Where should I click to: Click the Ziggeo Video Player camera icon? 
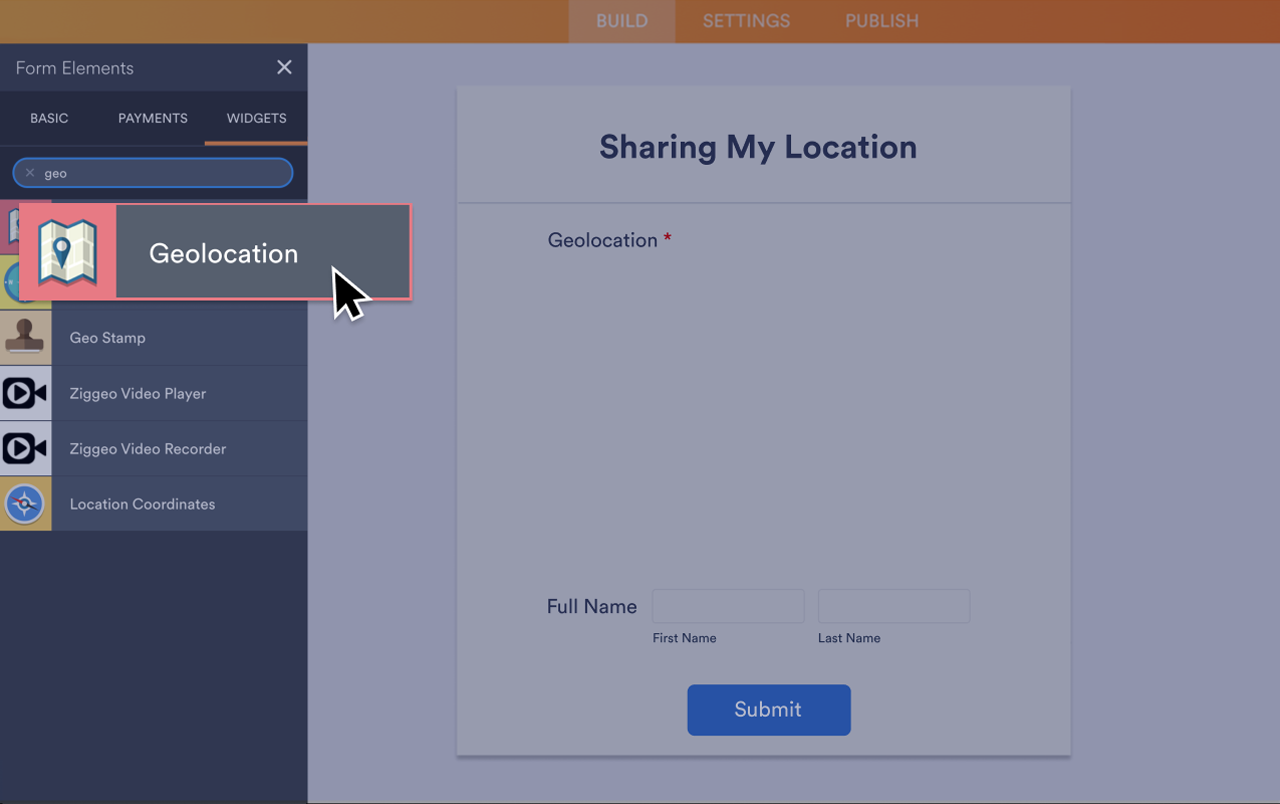[24, 393]
